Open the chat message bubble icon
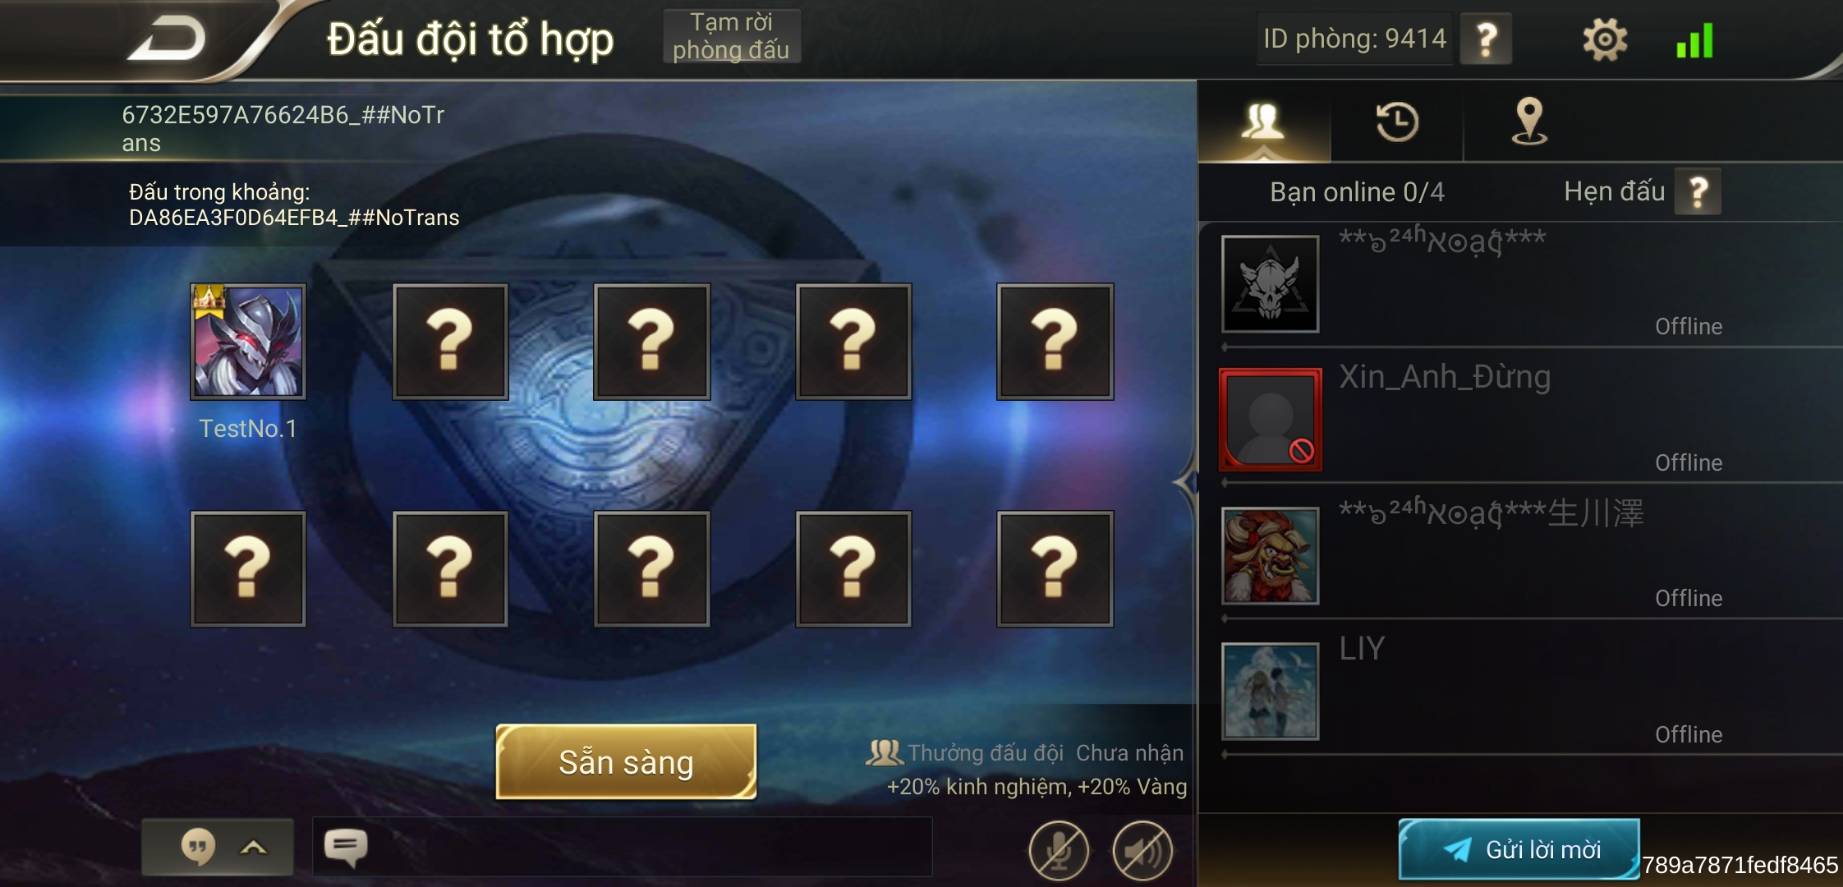This screenshot has width=1843, height=887. (x=346, y=848)
